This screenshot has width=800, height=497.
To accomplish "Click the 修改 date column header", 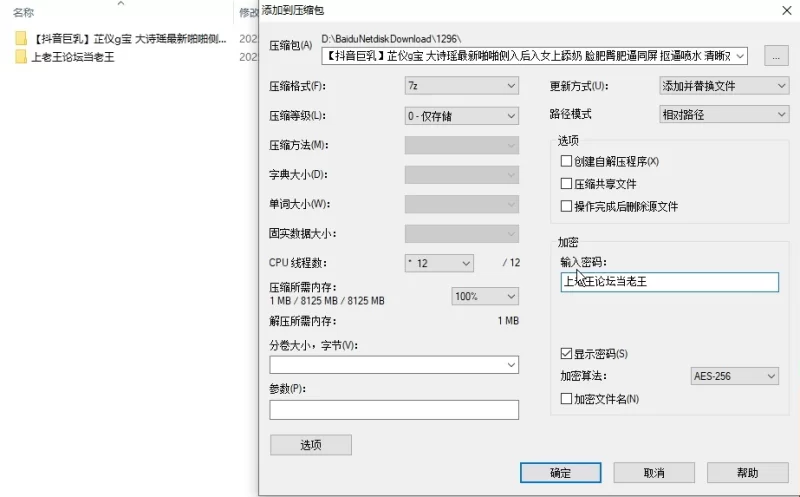I will (249, 12).
